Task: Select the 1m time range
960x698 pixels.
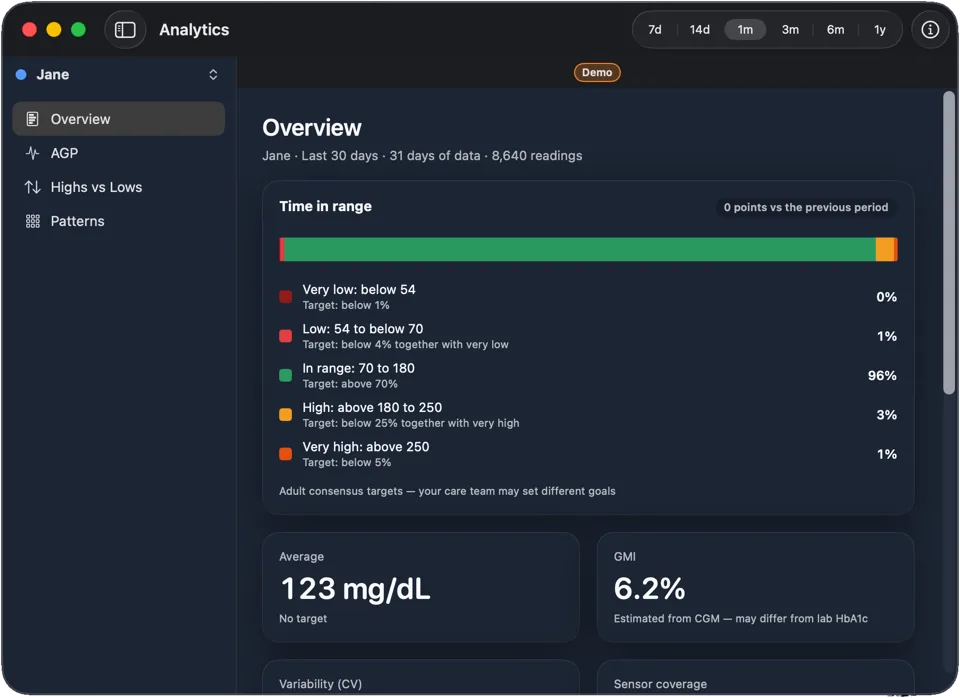Action: coord(744,29)
